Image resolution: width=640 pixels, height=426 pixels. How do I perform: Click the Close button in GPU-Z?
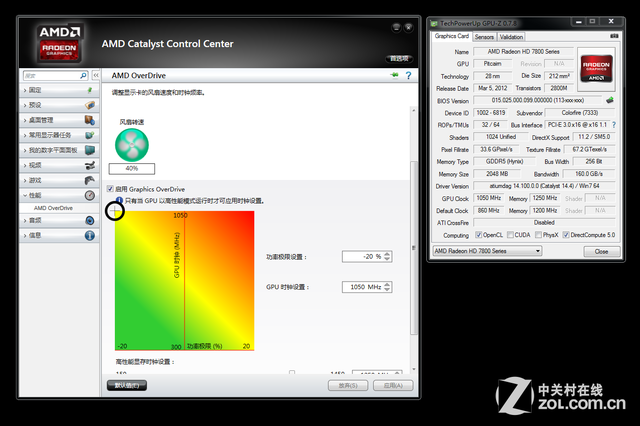click(x=600, y=251)
